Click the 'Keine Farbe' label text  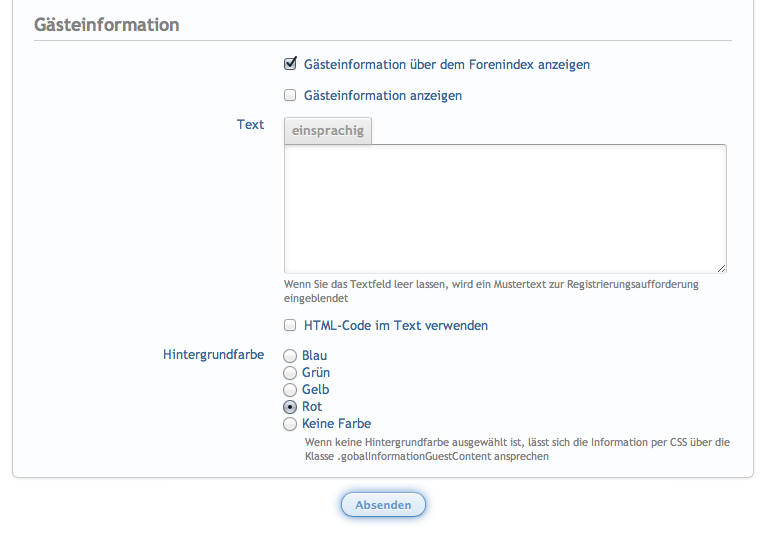click(x=336, y=424)
